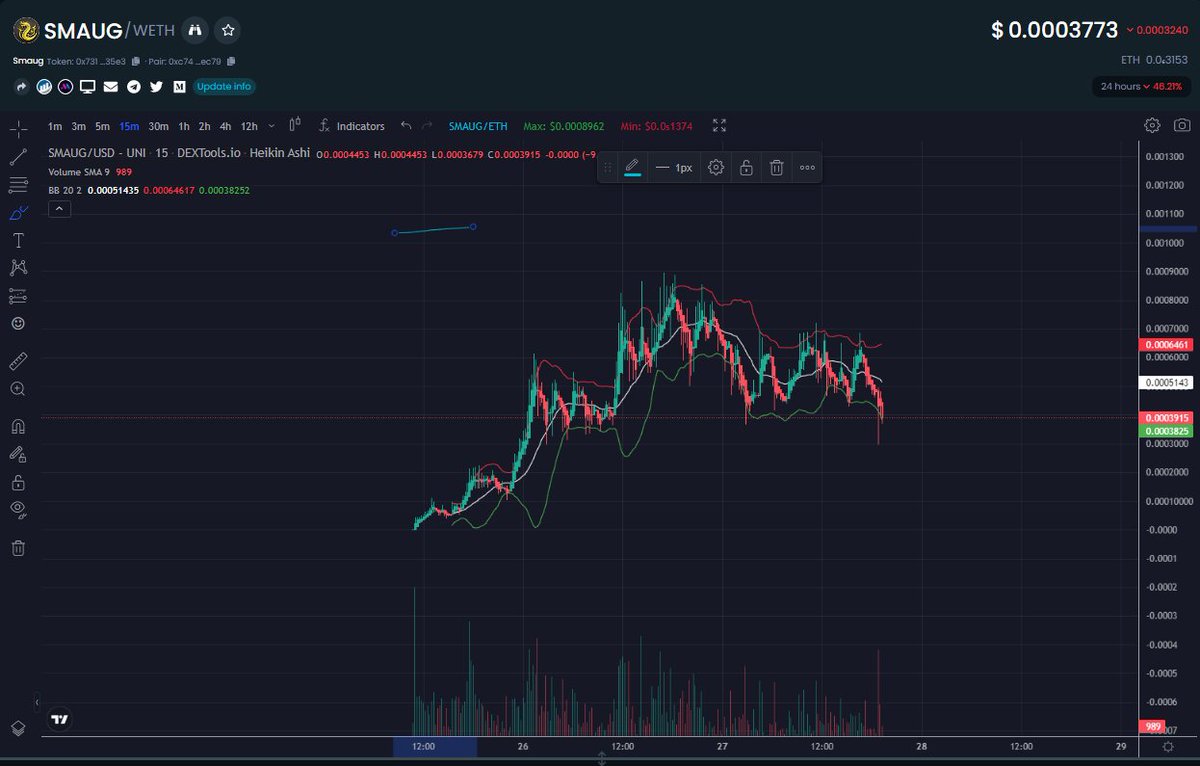Screen dimensions: 1200x766
Task: Click the $0.0003773 price display
Action: click(1055, 30)
